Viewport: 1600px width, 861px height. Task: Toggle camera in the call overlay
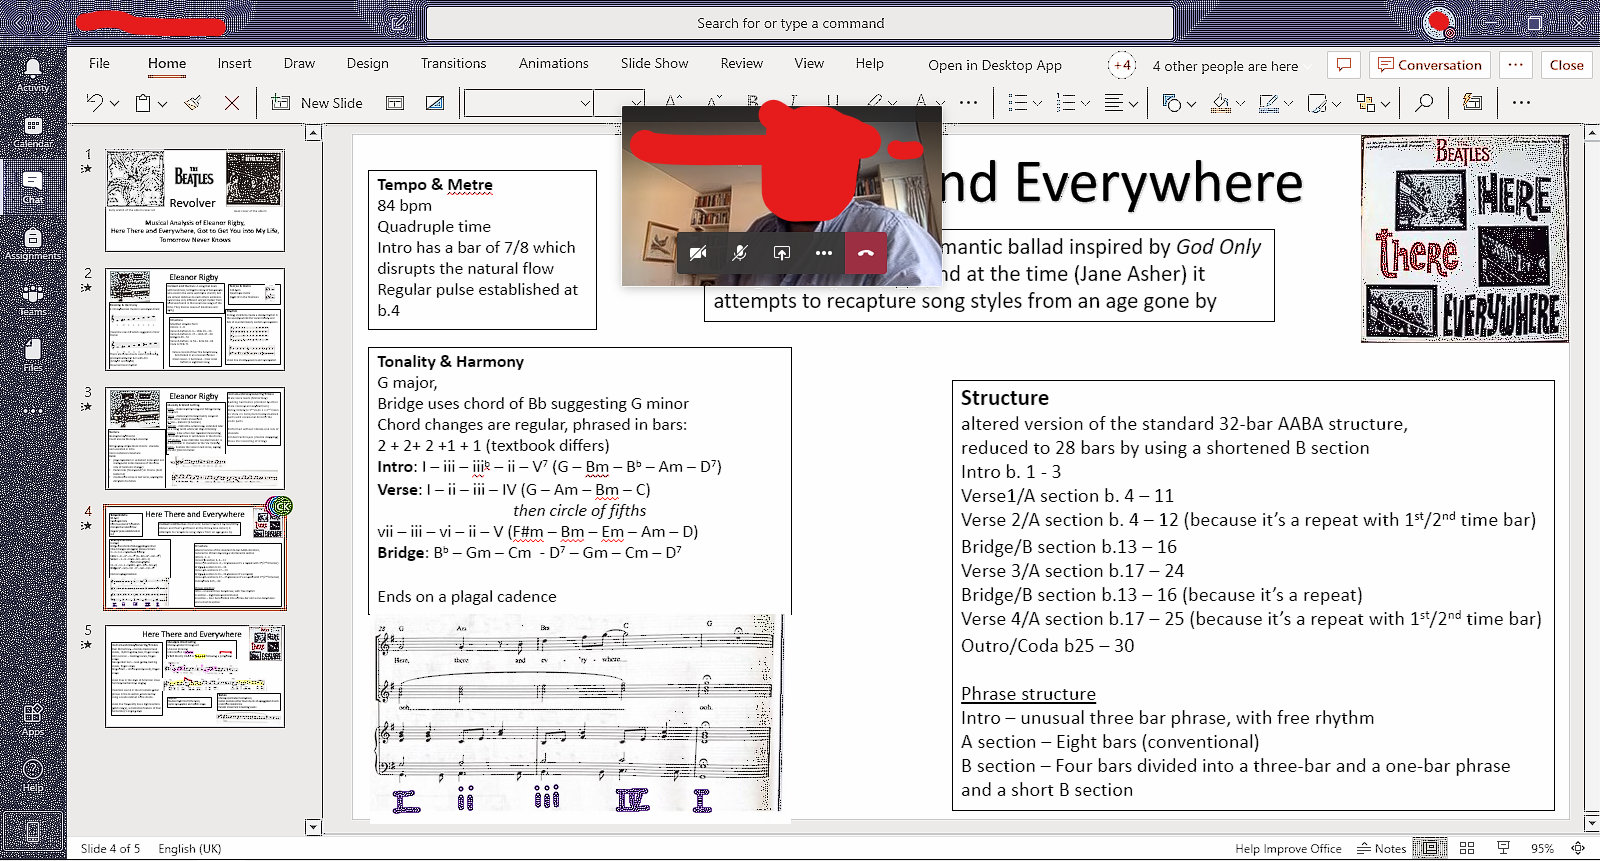coord(698,253)
